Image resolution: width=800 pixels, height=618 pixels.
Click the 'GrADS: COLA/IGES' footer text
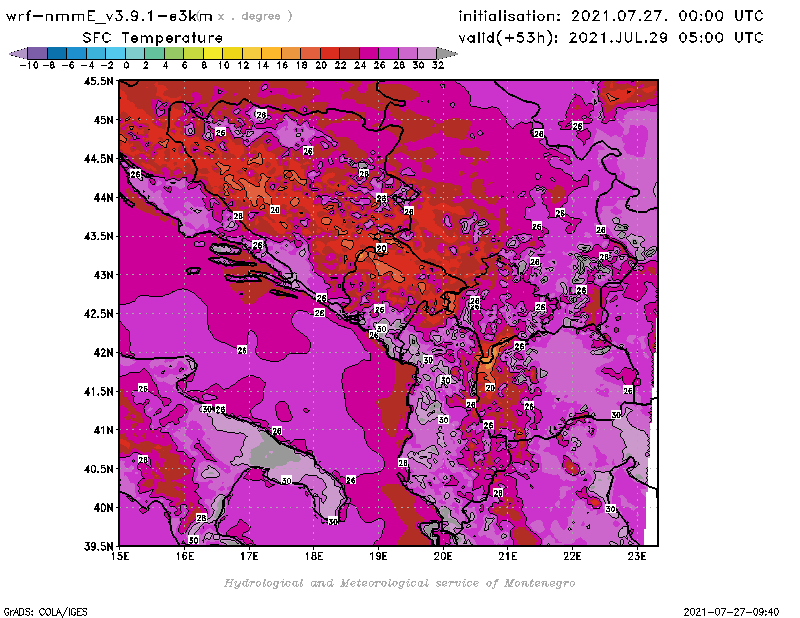tap(45, 611)
